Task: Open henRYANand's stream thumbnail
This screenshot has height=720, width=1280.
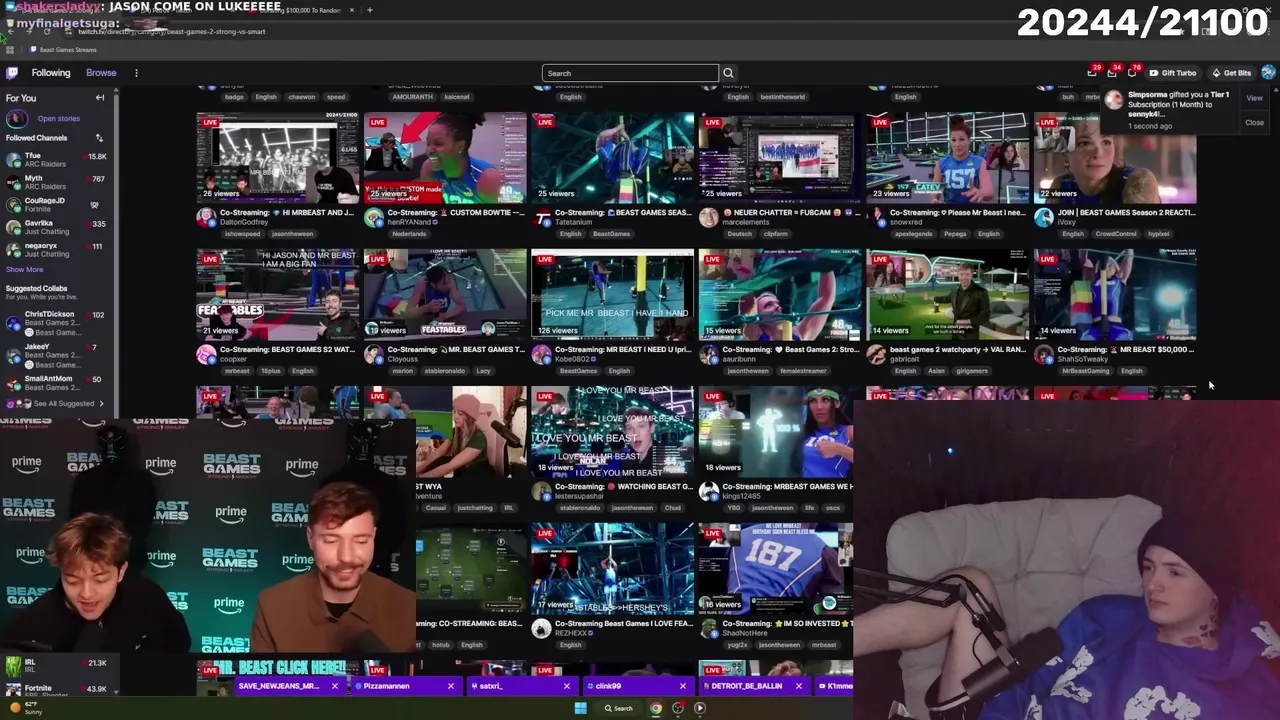Action: 445,158
